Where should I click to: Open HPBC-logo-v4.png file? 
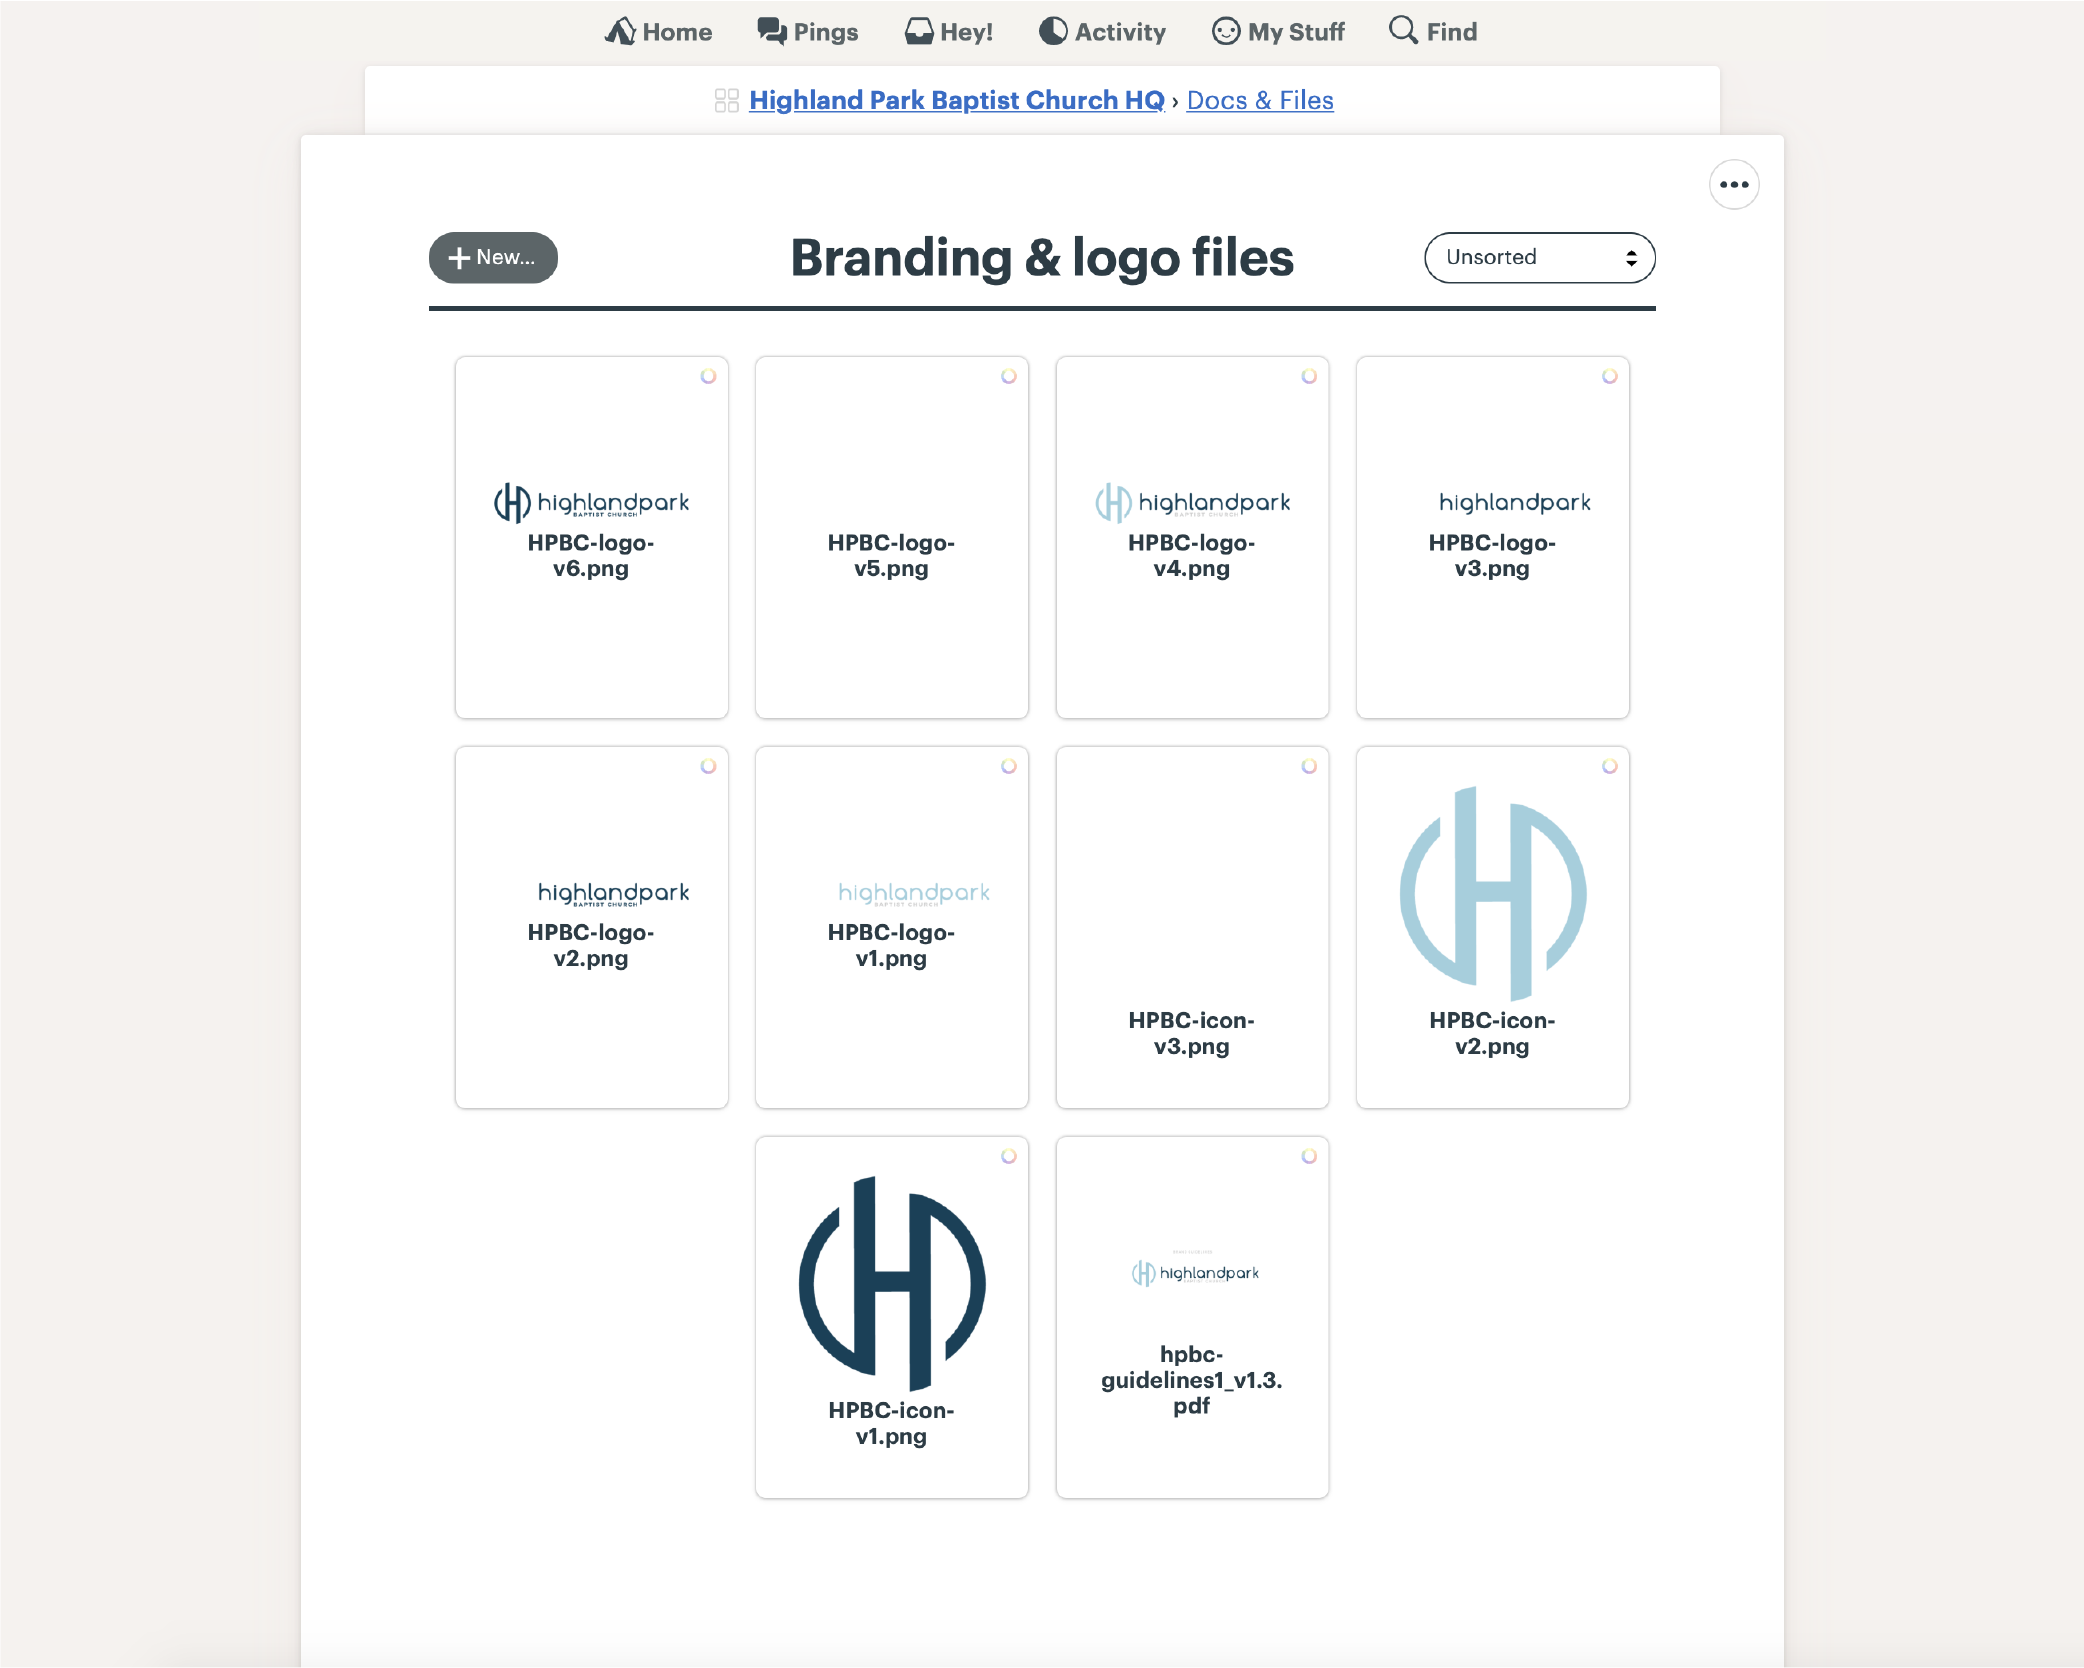click(1193, 538)
